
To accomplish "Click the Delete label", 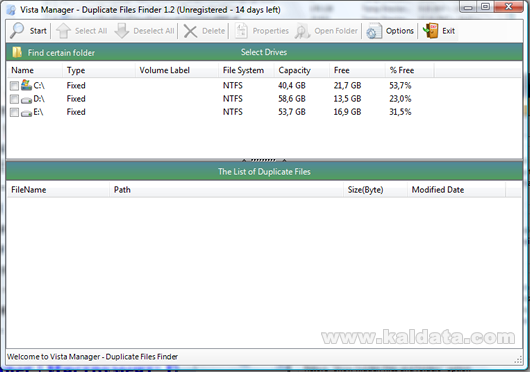I will coord(213,31).
